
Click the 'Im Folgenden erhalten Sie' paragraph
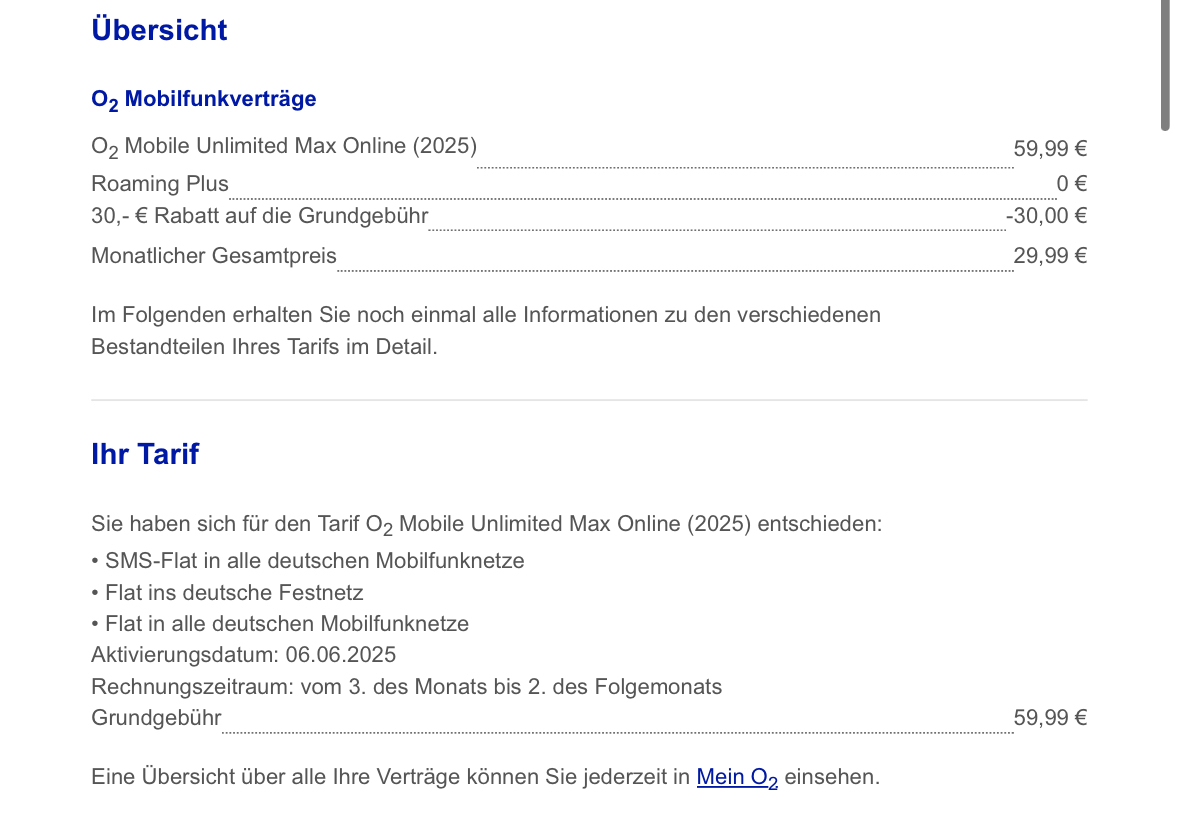click(486, 331)
